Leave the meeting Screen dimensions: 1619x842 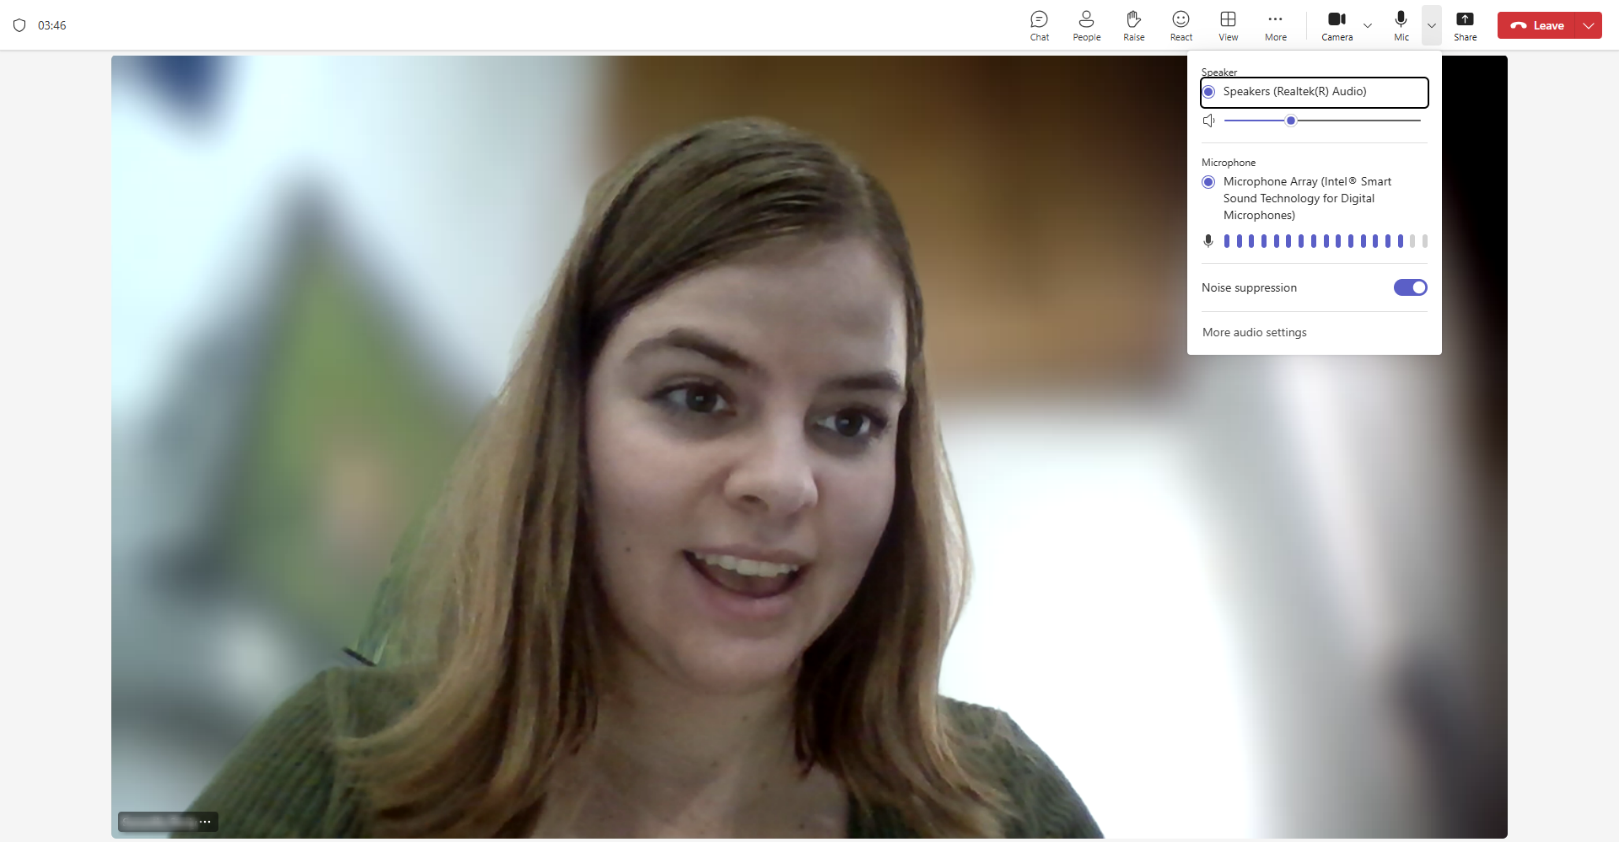click(x=1537, y=26)
